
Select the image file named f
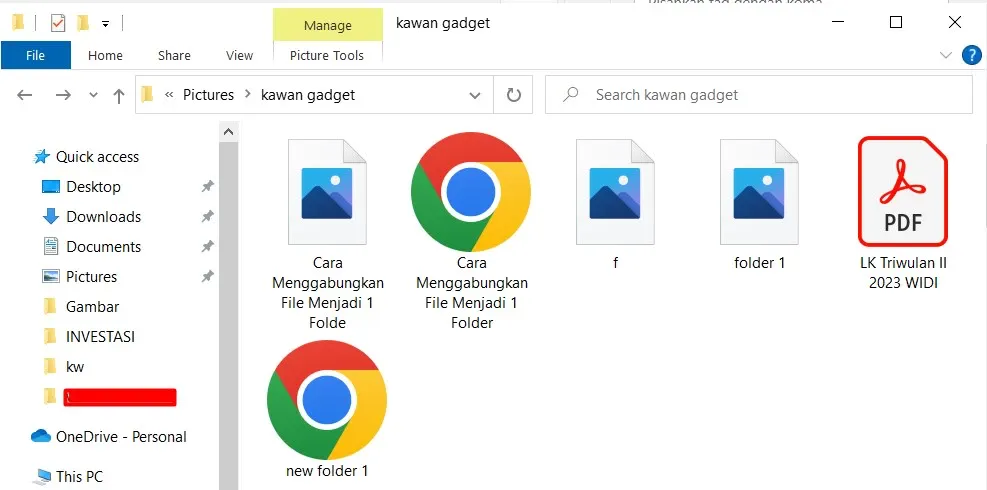pos(615,203)
